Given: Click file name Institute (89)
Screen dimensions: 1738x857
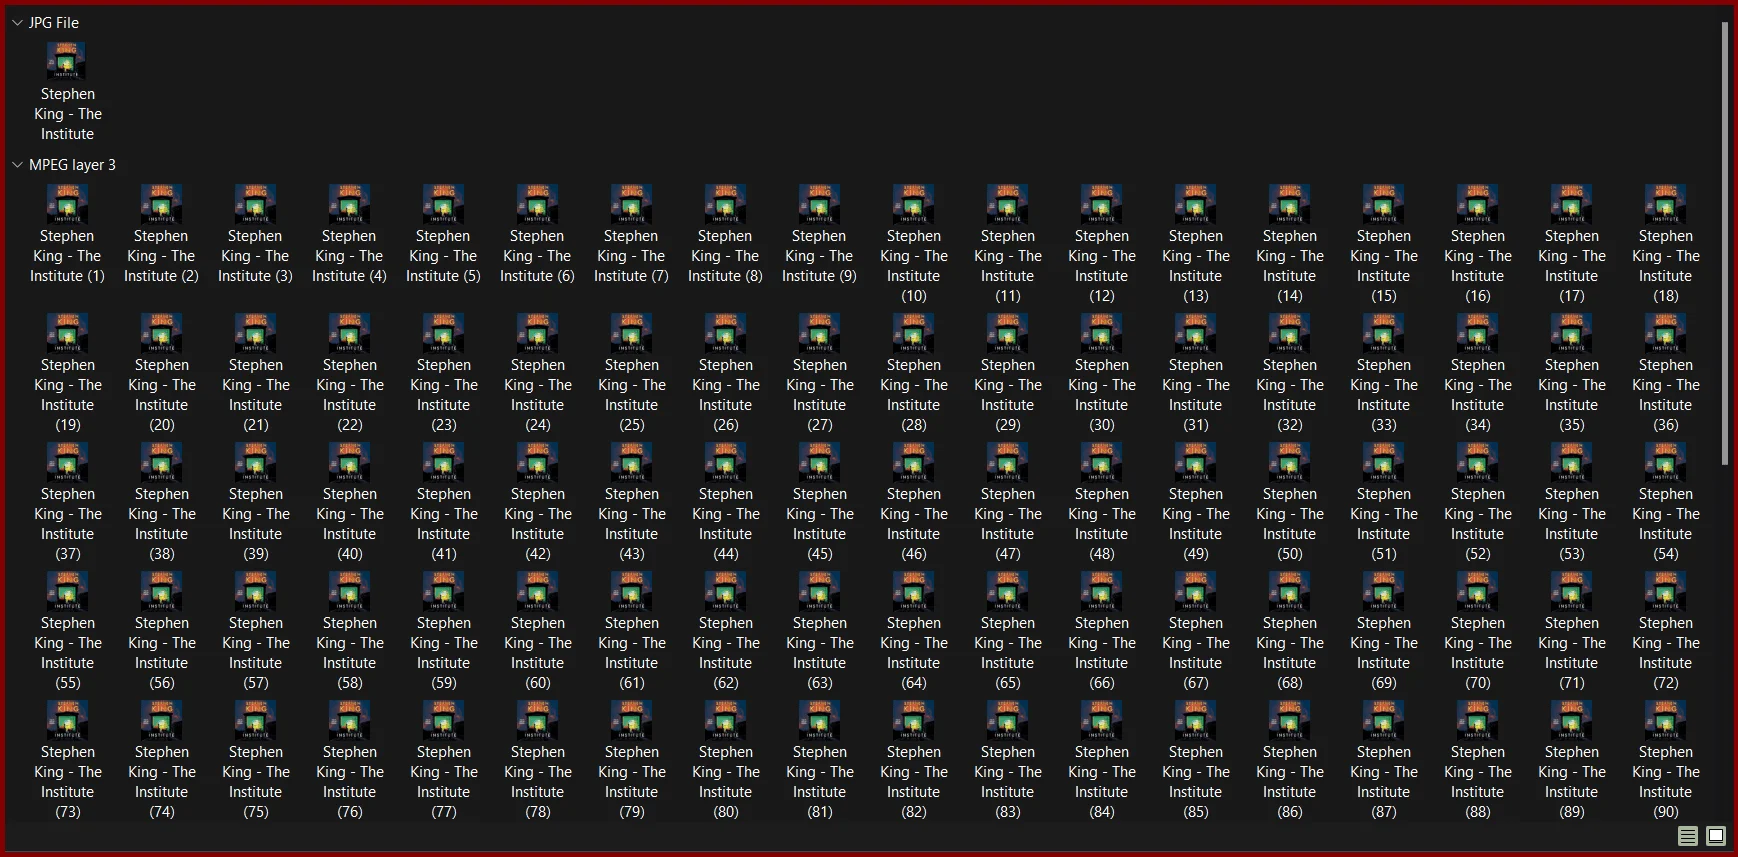Looking at the screenshot, I should [1571, 782].
